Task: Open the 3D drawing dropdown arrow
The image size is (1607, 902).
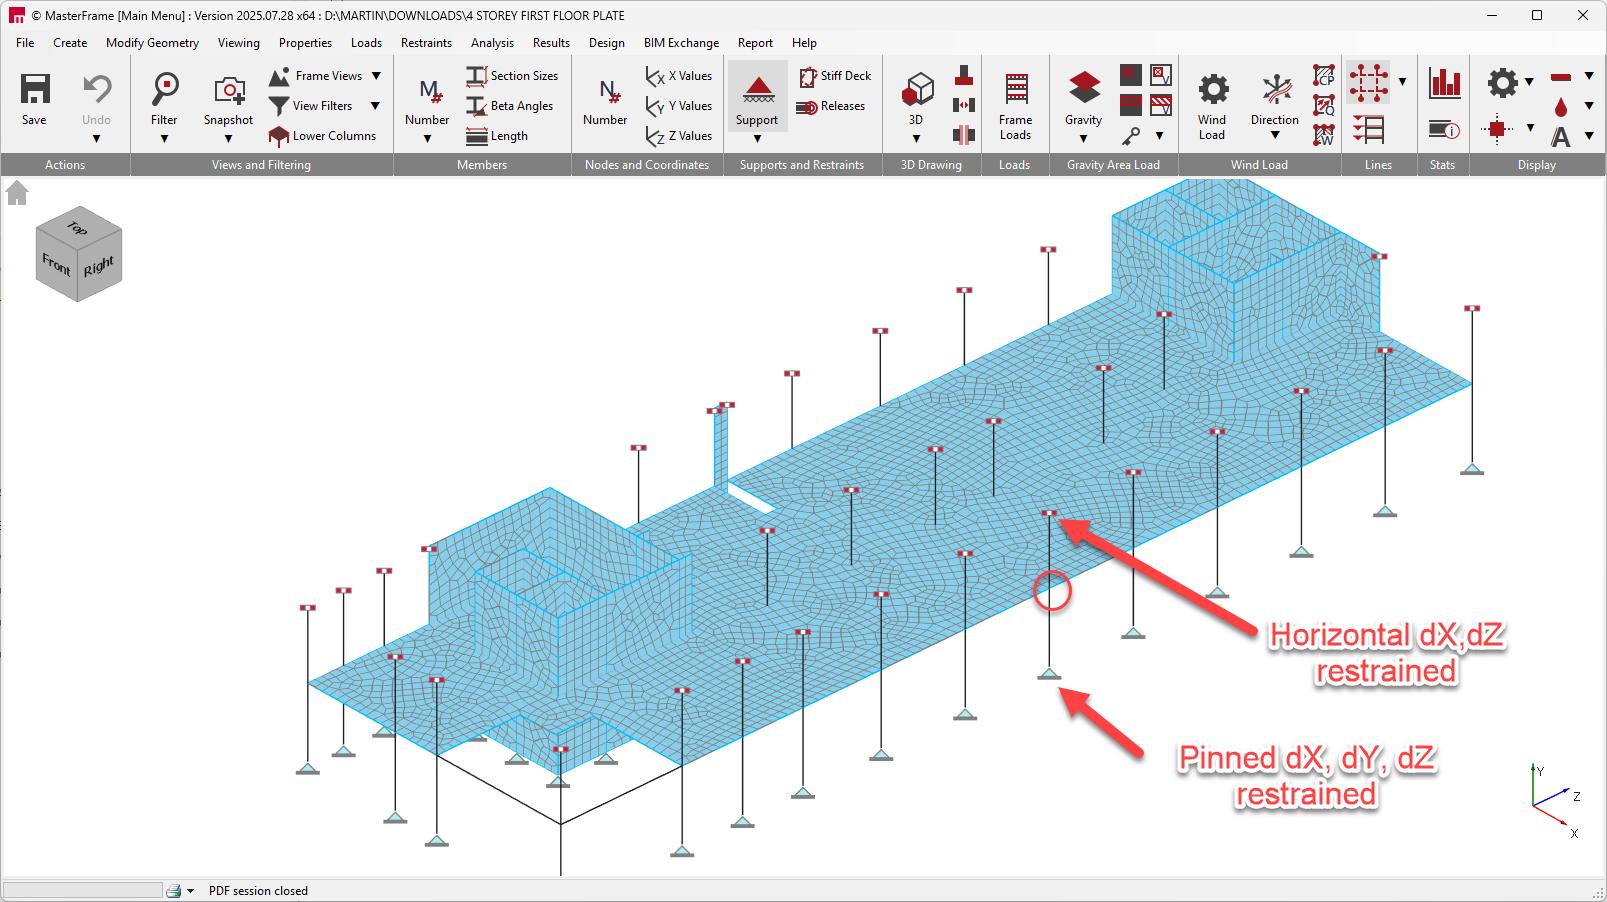Action: 916,139
